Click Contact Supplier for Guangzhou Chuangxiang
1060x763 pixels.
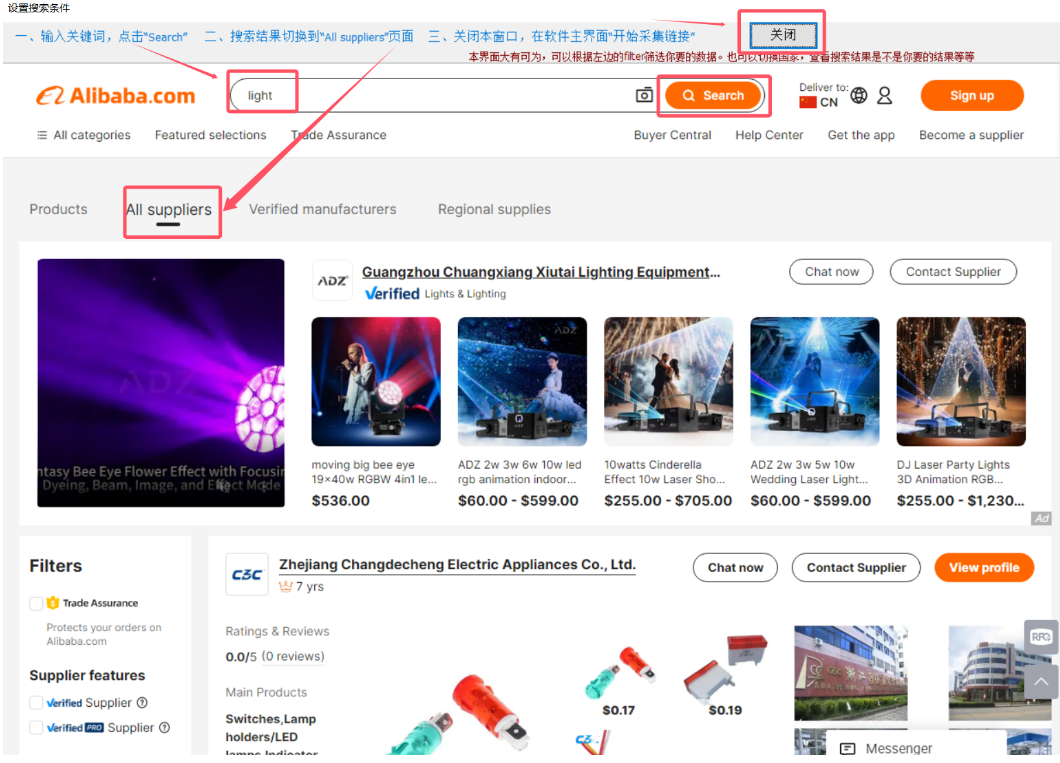953,272
